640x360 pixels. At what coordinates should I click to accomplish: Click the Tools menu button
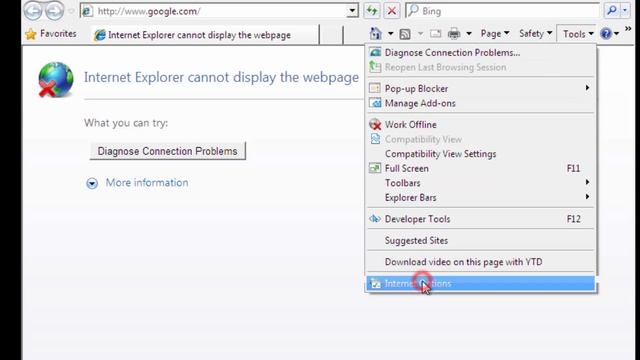pos(578,34)
